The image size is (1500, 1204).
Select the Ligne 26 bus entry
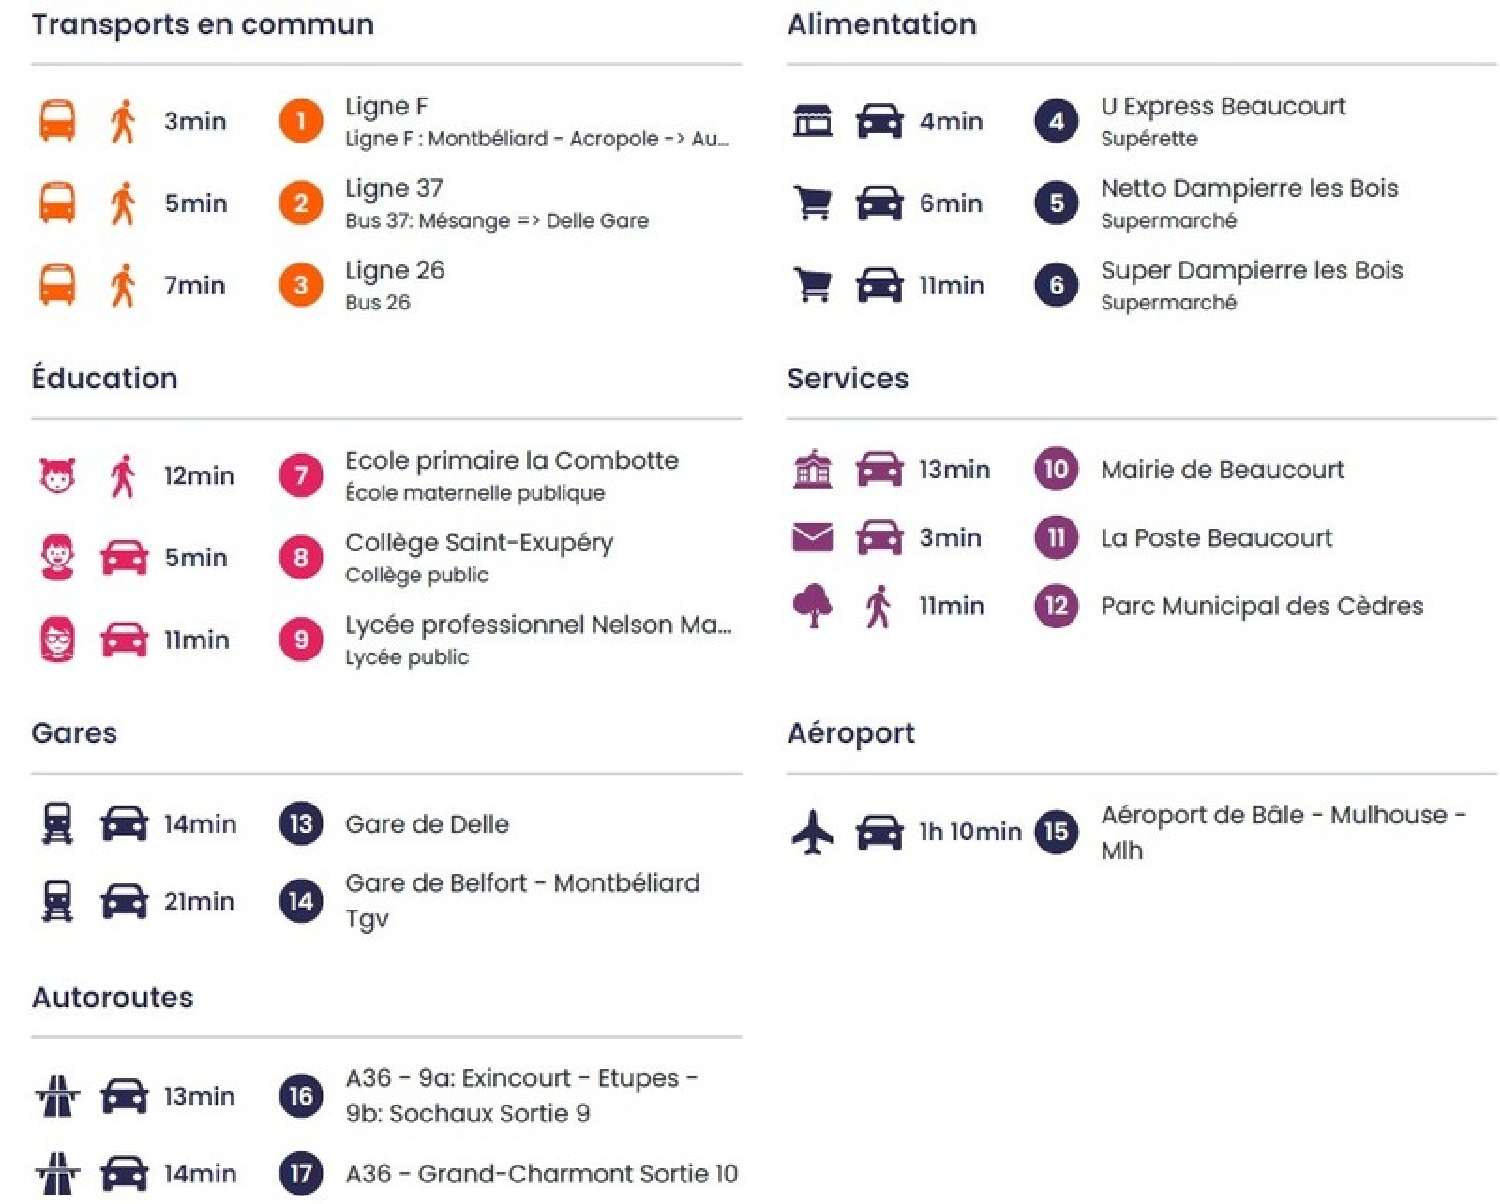[x=394, y=271]
